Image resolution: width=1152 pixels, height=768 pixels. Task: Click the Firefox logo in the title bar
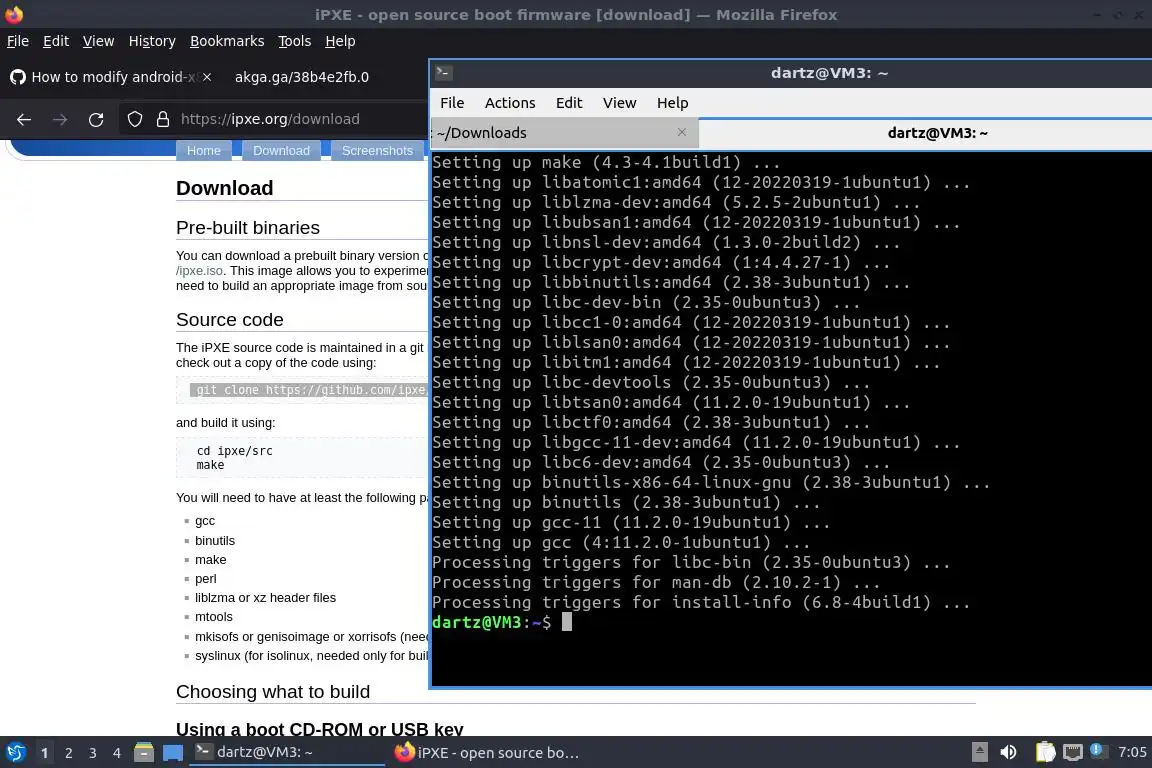click(14, 14)
